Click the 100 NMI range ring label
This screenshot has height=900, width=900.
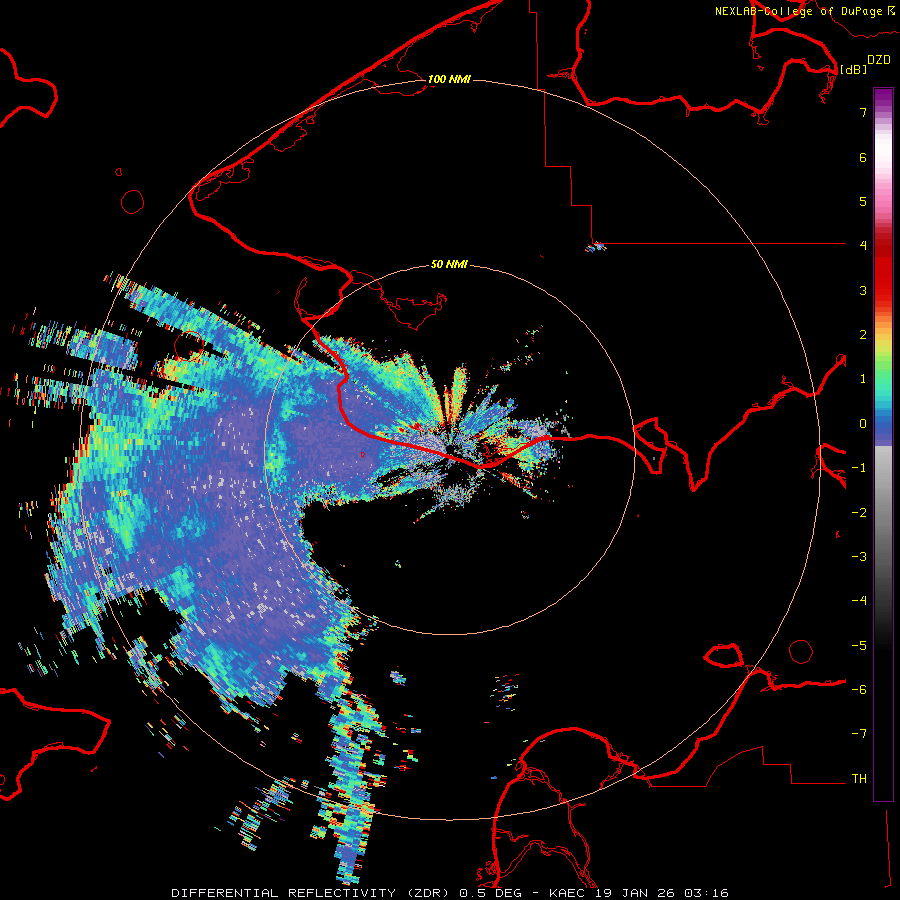pyautogui.click(x=449, y=79)
